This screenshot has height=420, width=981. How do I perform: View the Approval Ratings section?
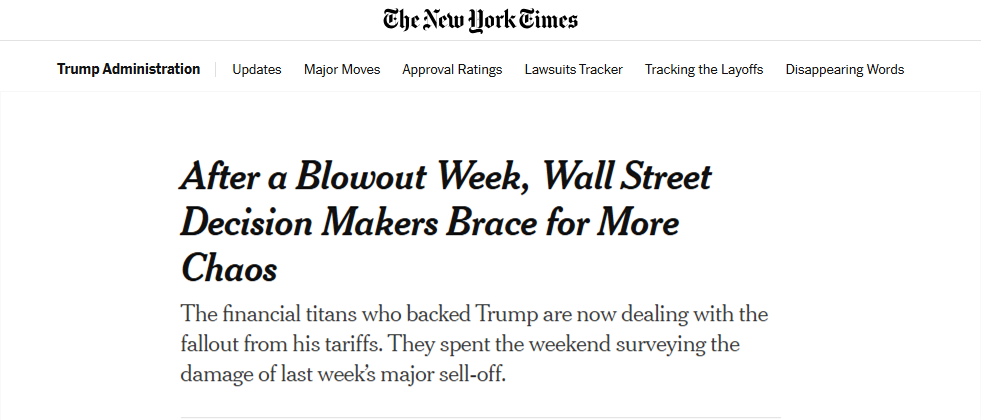[x=452, y=69]
